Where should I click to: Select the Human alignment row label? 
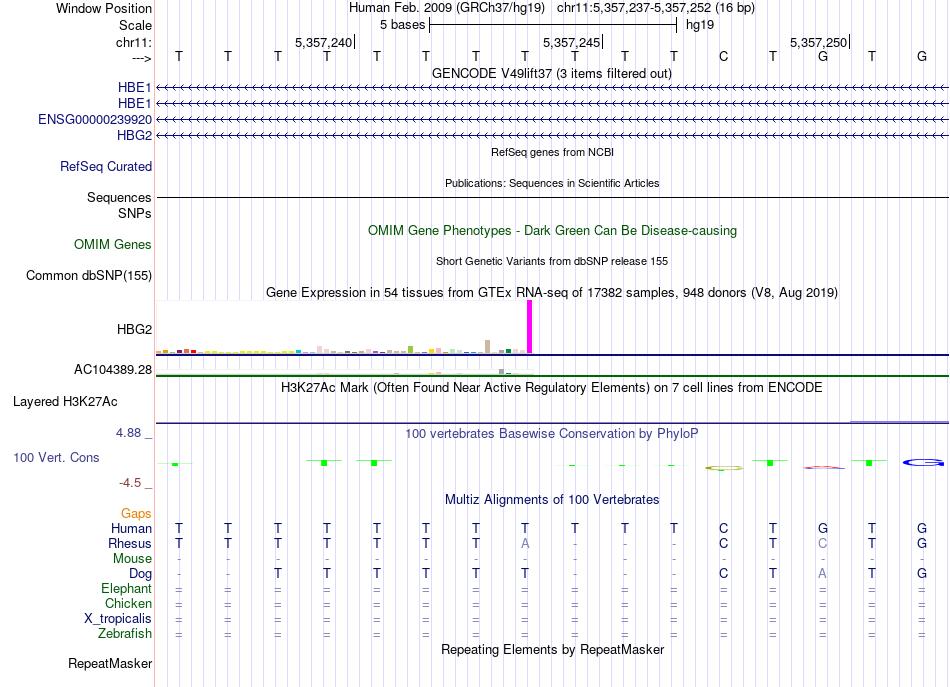131,528
